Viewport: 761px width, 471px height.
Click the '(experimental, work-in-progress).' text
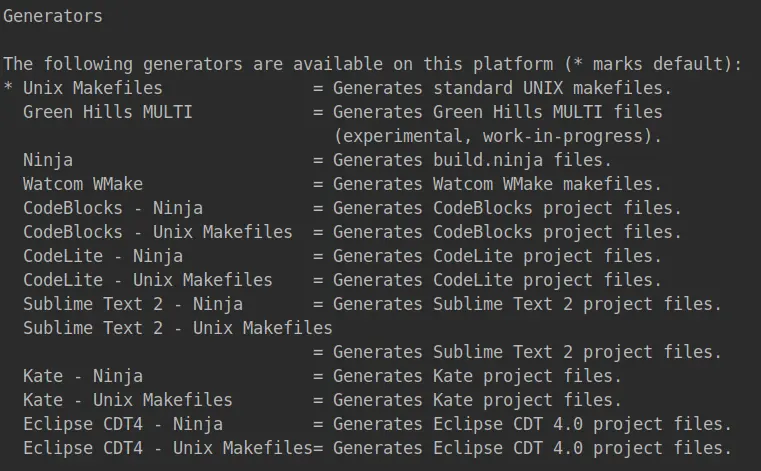497,136
